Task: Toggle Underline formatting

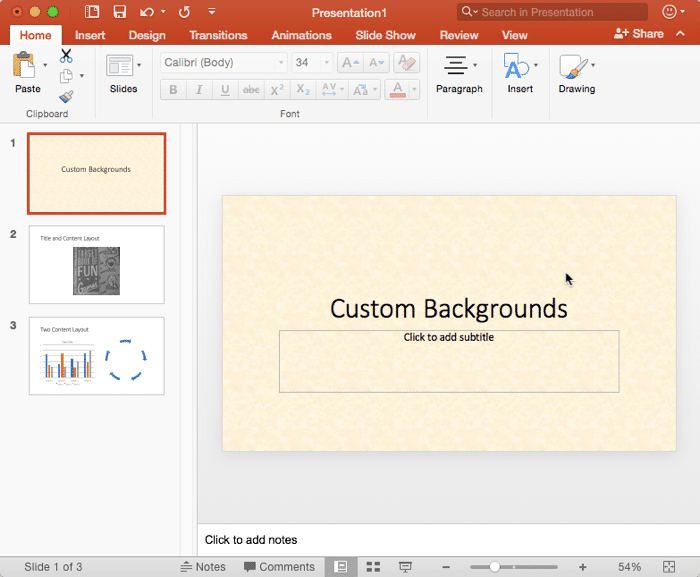Action: (225, 90)
